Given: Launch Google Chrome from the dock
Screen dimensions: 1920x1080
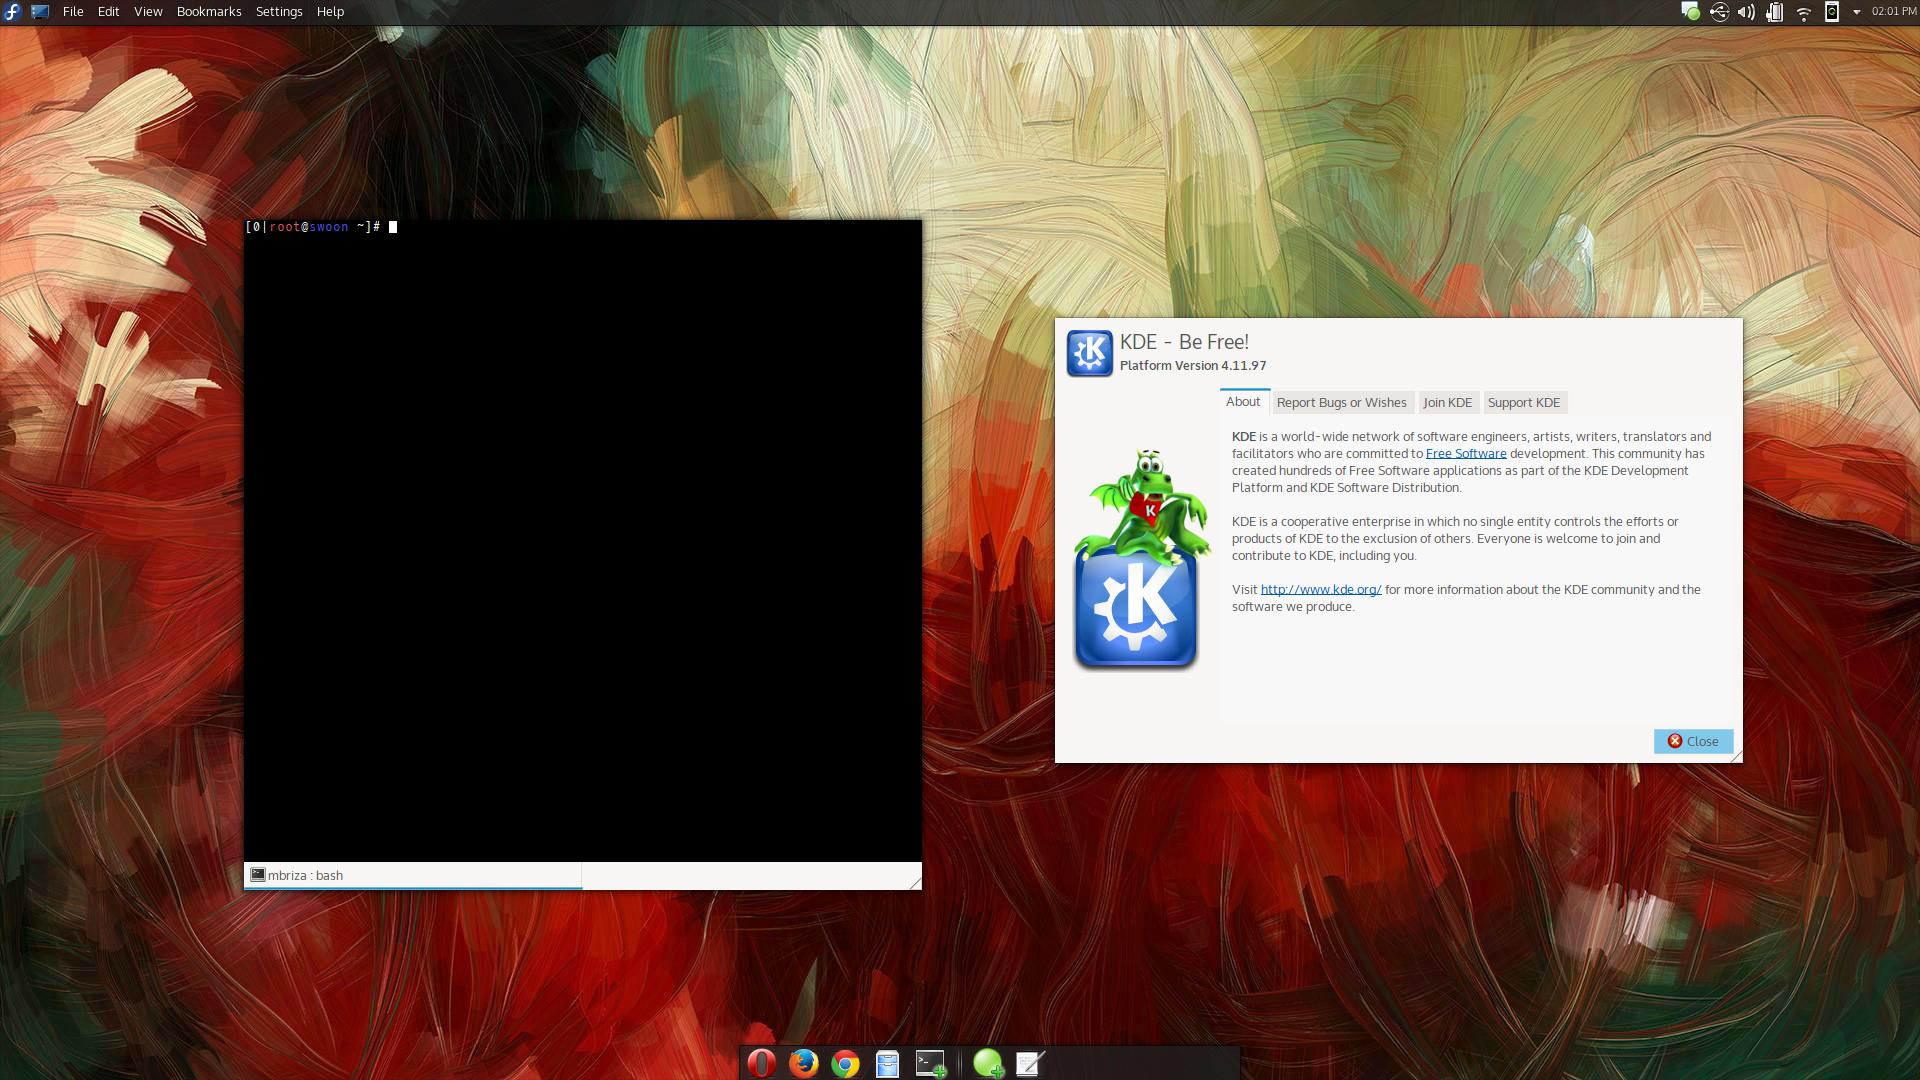Looking at the screenshot, I should [845, 1064].
